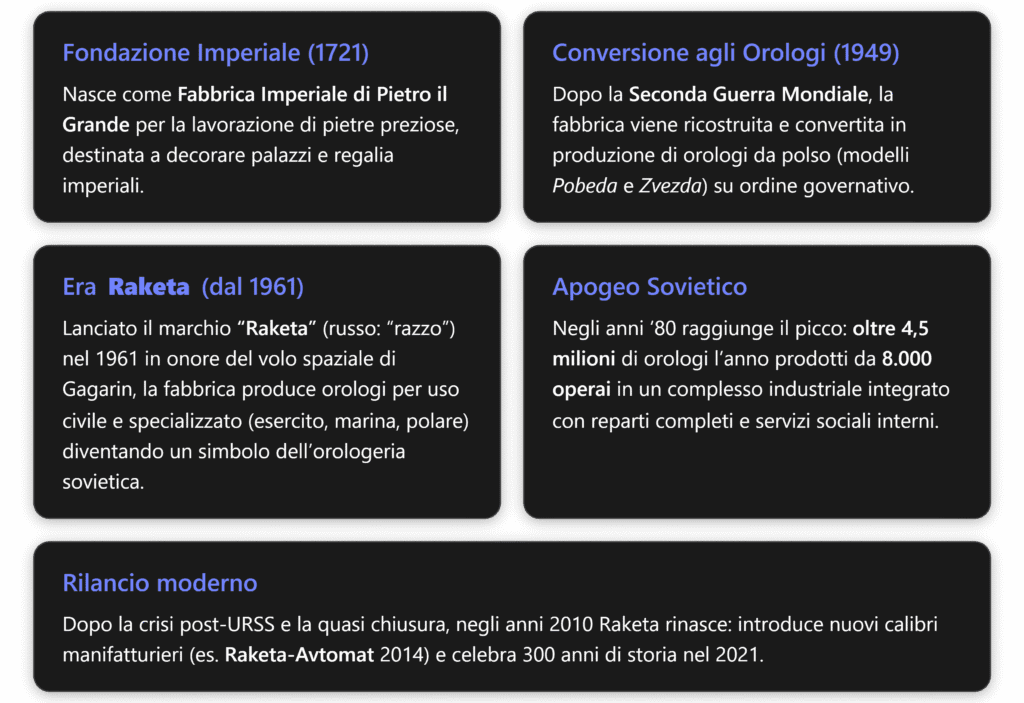Click the "Era Raketa (dal 1961)" heading
Image resolution: width=1024 pixels, height=703 pixels.
pos(183,287)
